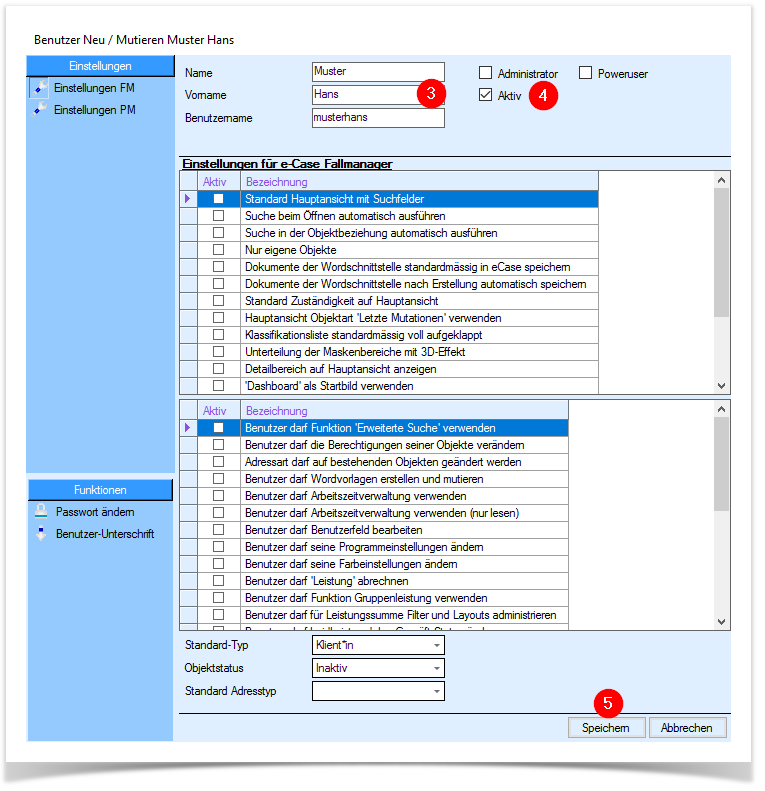Open Einstellungen PM label in sidebar
The width and height of the screenshot is (765, 791).
point(95,109)
